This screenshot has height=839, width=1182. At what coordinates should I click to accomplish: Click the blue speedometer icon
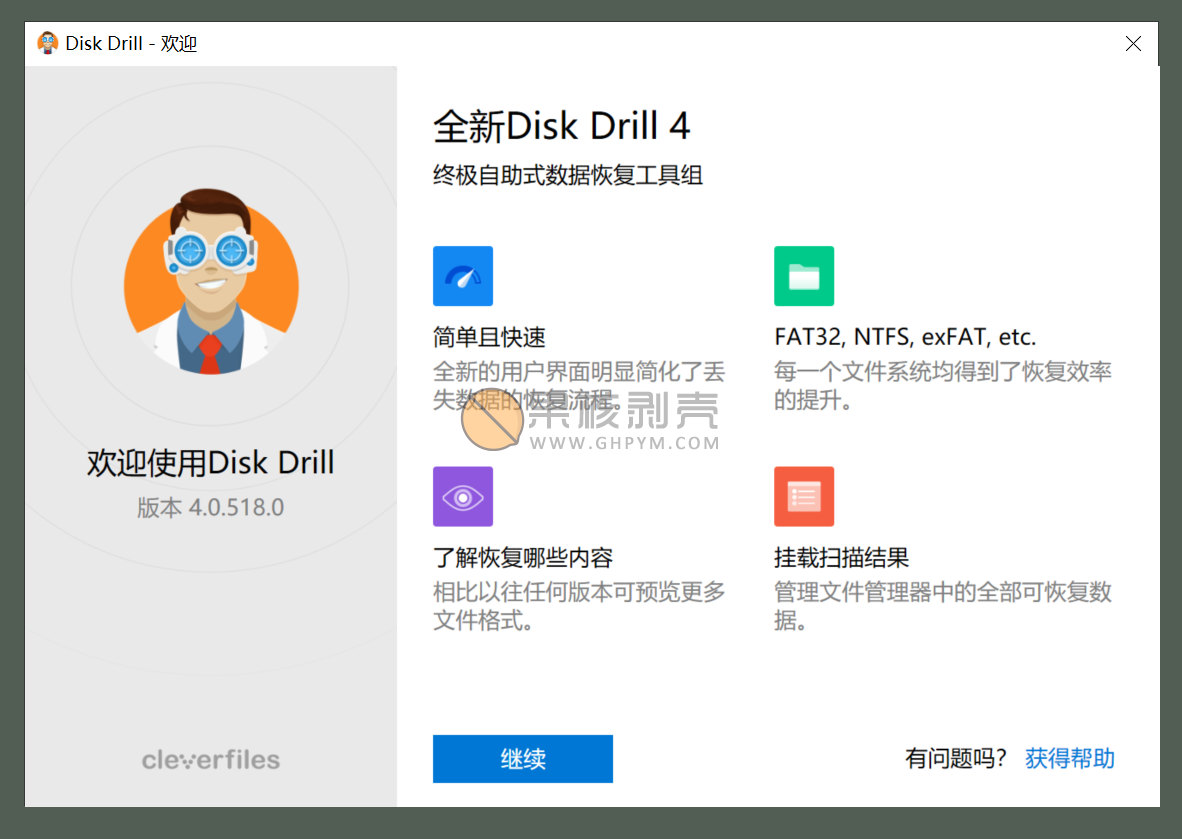(462, 276)
